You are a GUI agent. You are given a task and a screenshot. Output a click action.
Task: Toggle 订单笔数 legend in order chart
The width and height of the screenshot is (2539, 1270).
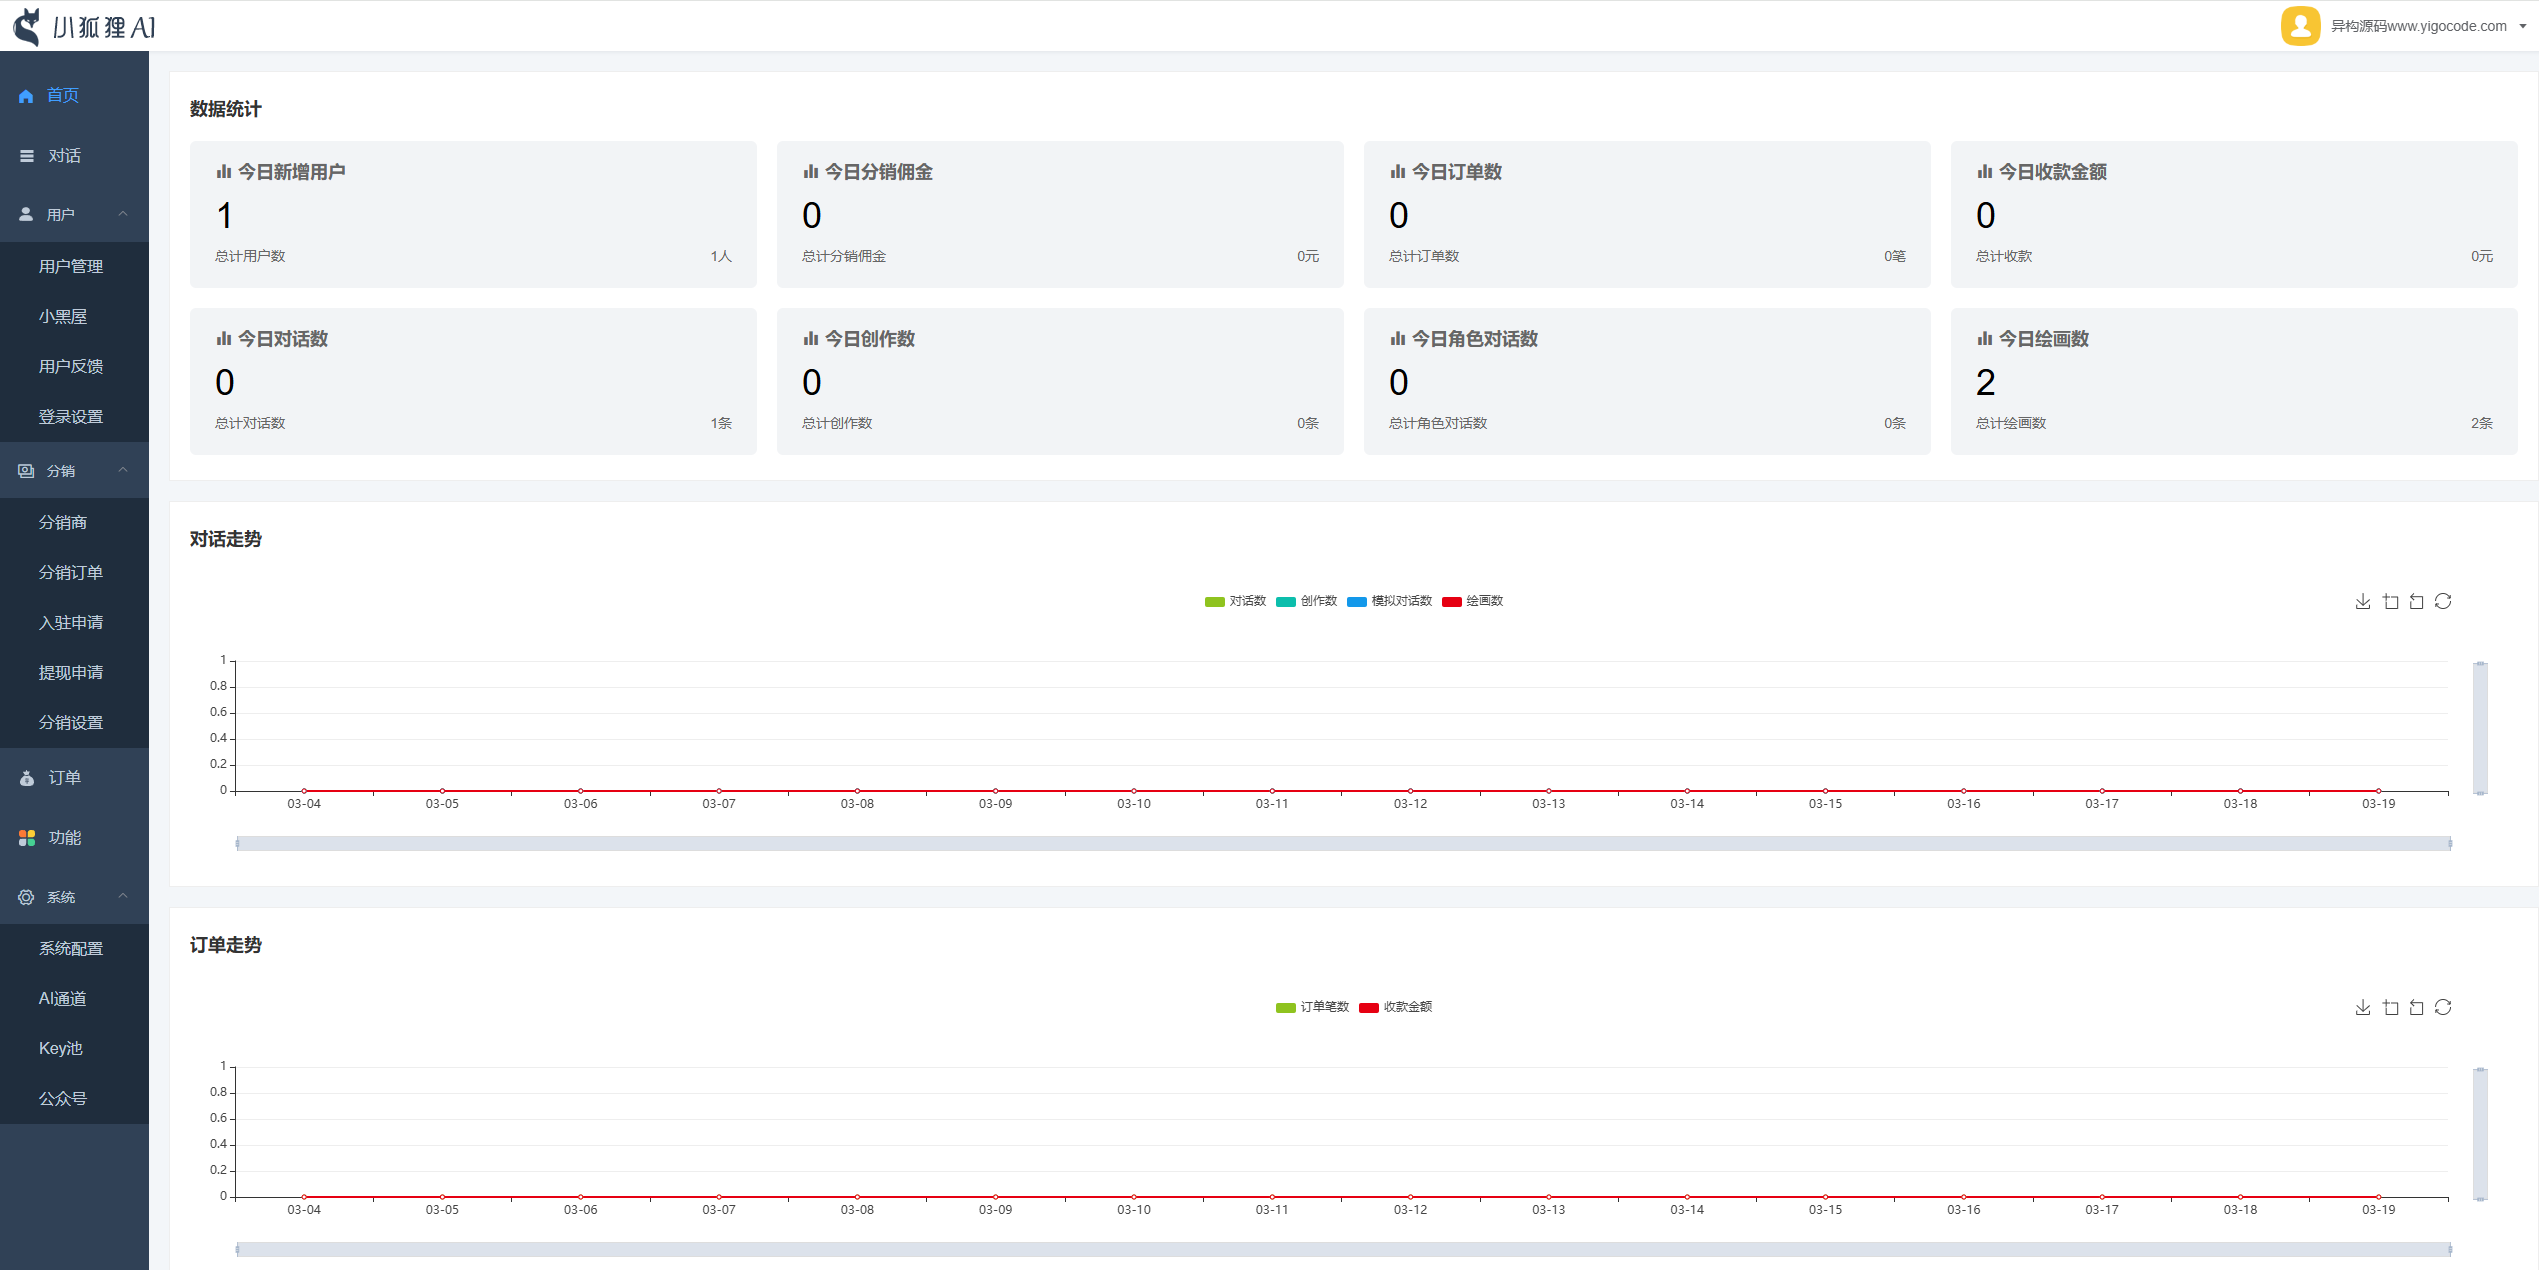[x=1313, y=1007]
